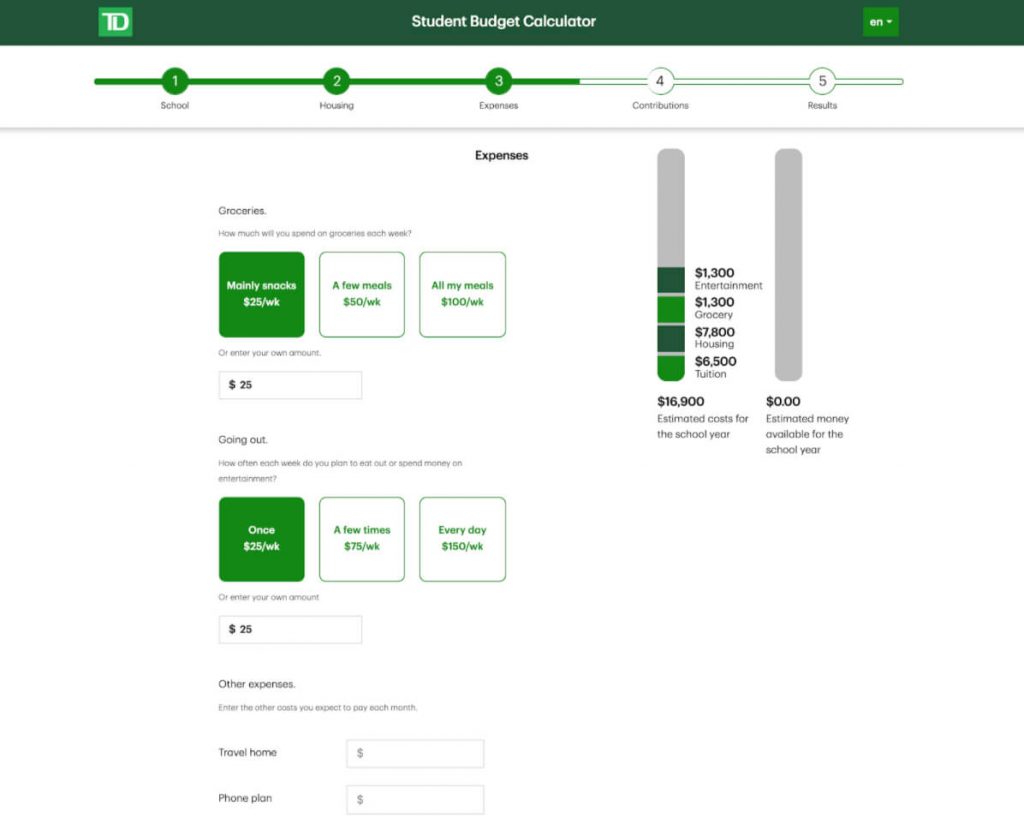Click the Housing segment in the costs bar
This screenshot has height=824, width=1024.
(x=671, y=338)
